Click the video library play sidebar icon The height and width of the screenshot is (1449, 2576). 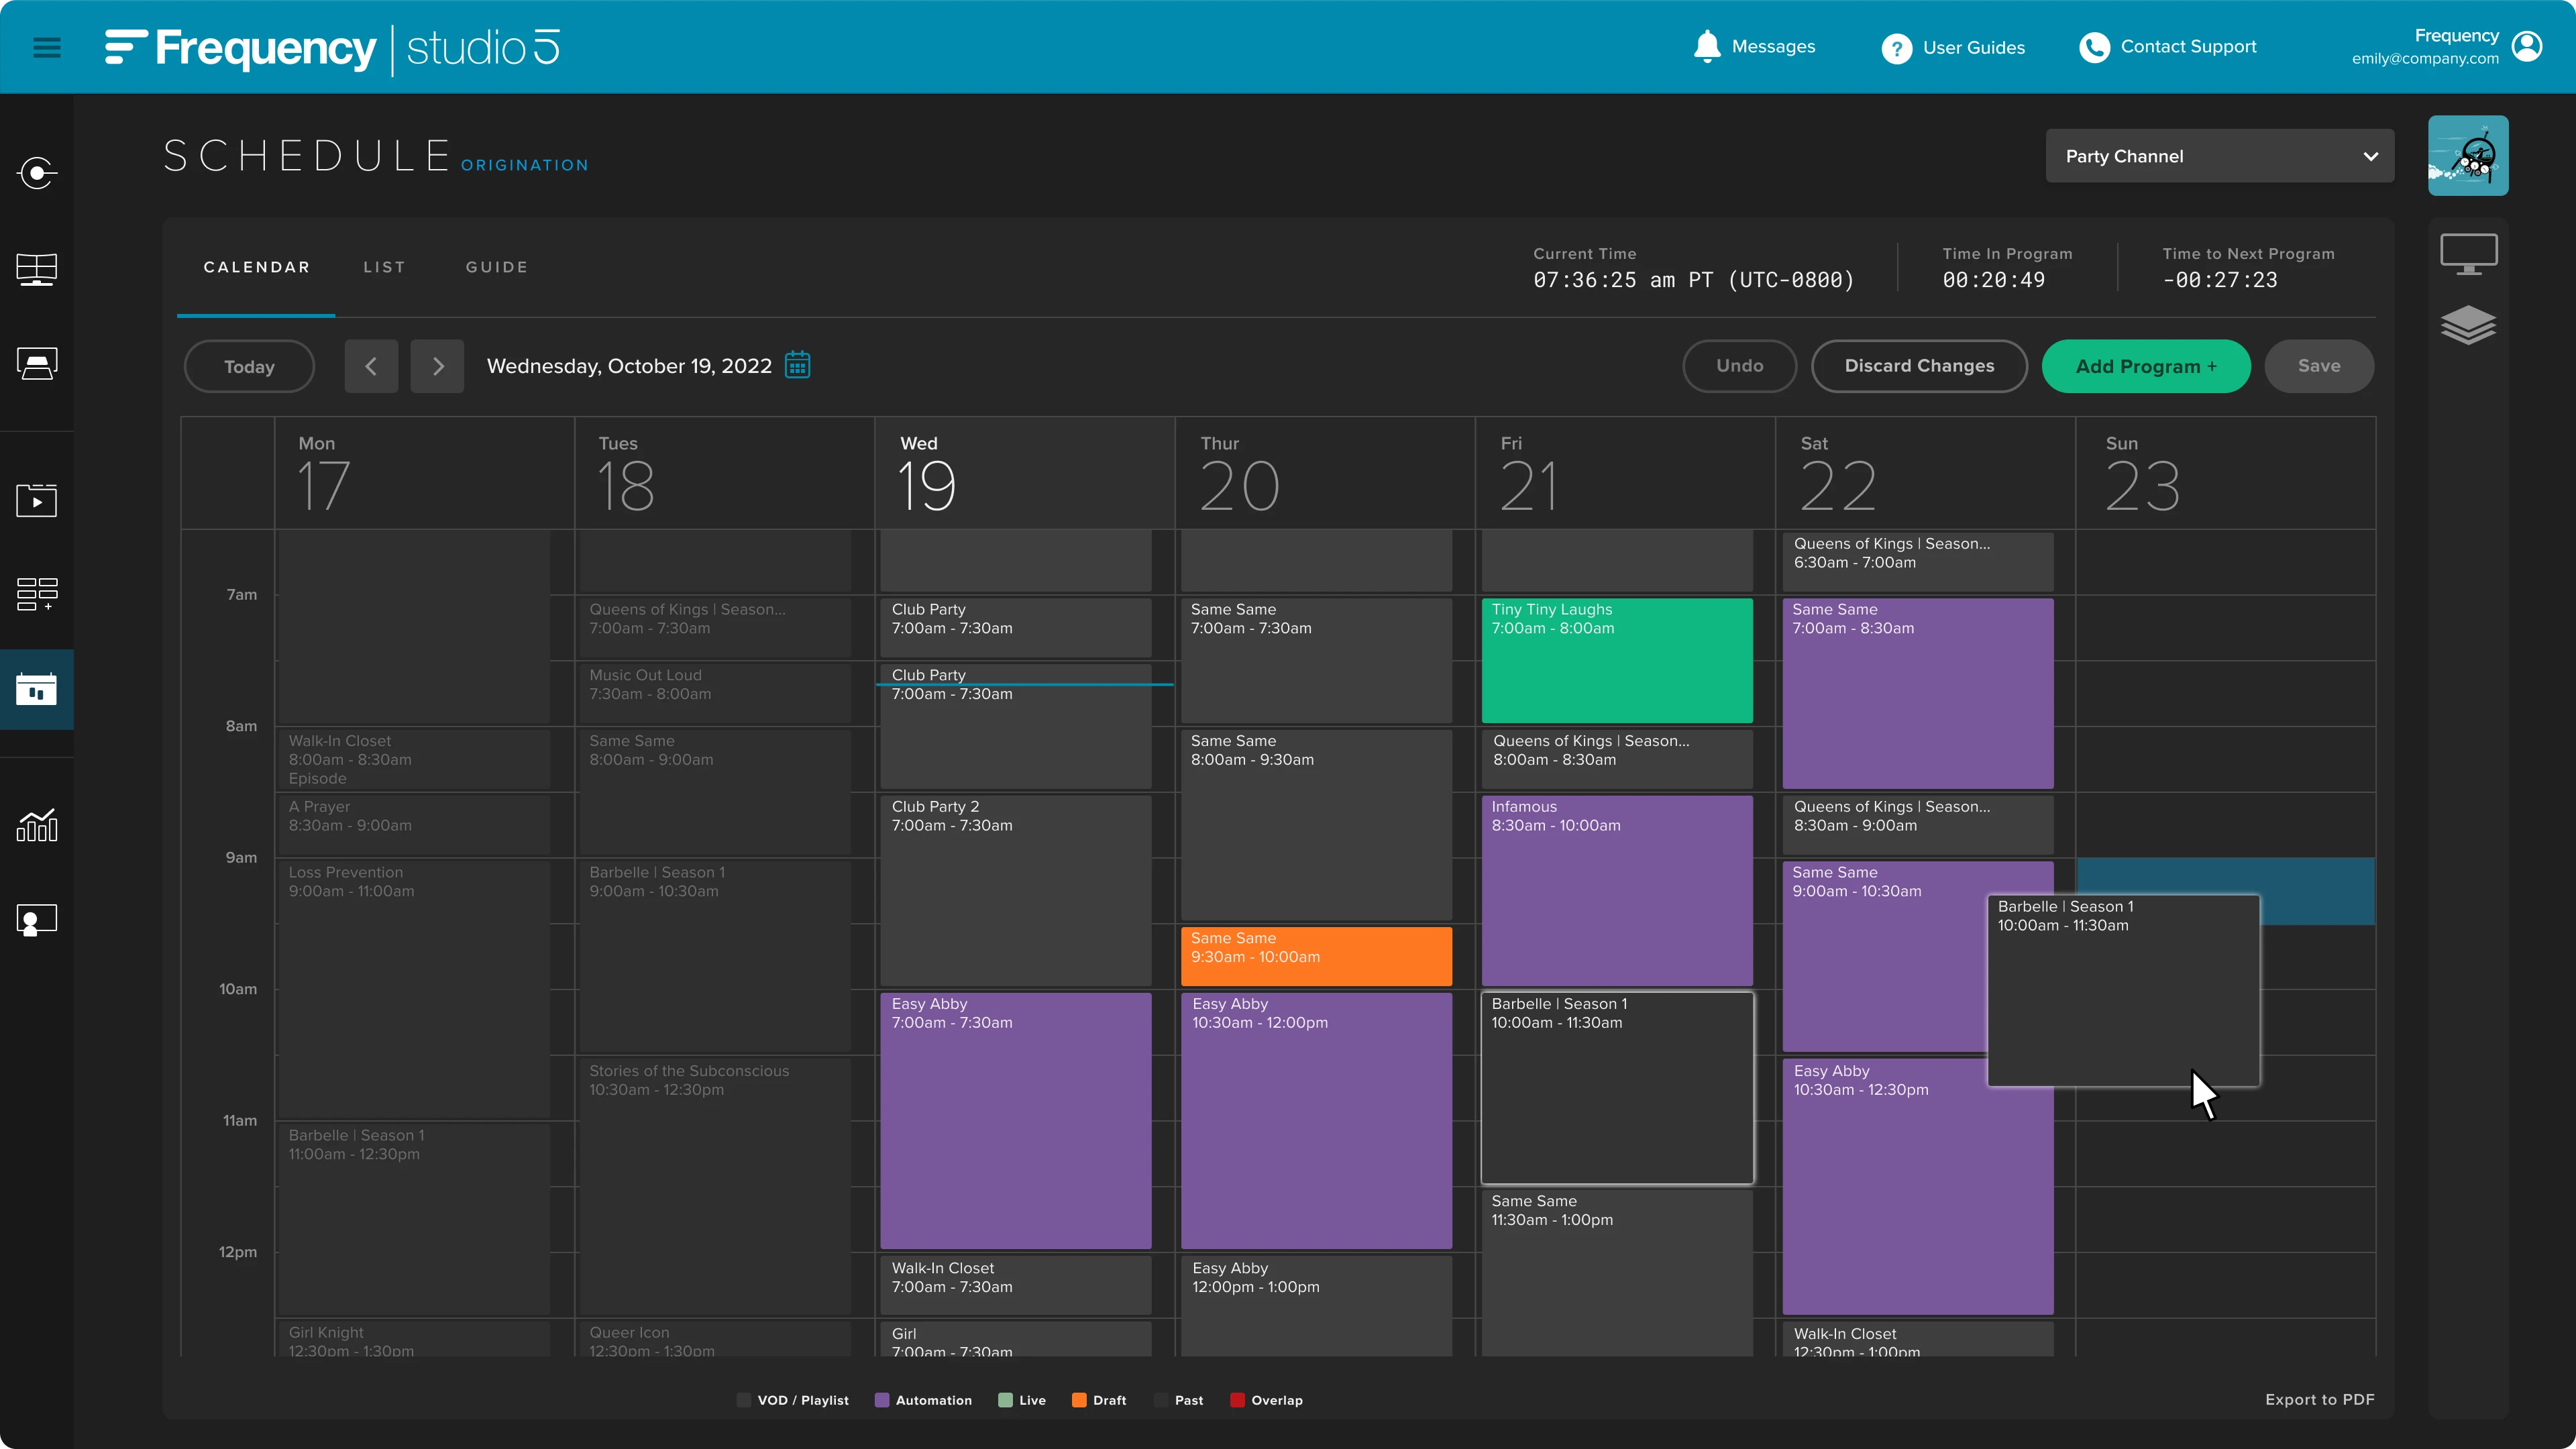click(x=37, y=500)
